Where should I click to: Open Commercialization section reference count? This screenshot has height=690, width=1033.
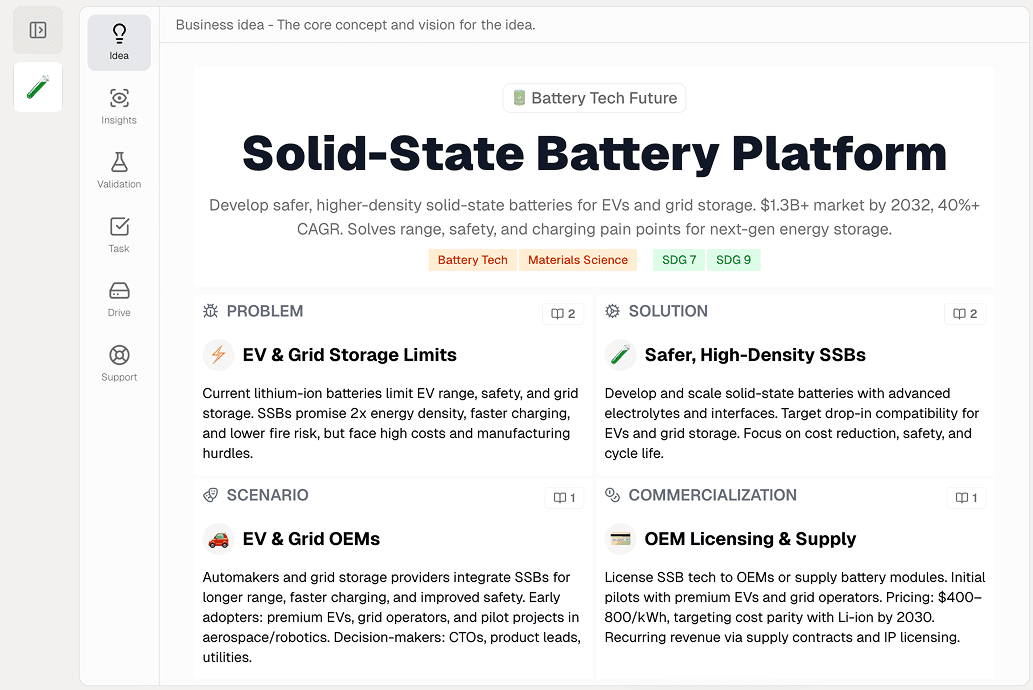pos(966,498)
